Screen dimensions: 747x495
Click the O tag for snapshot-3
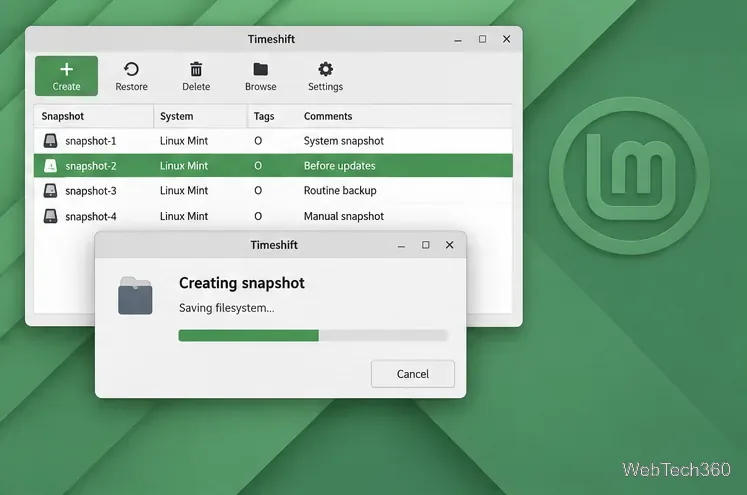(258, 191)
